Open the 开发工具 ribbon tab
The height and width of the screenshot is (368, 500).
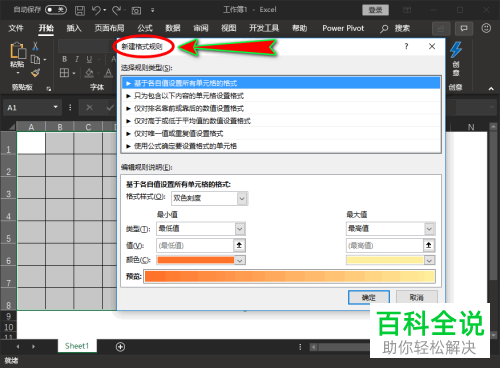[264, 28]
